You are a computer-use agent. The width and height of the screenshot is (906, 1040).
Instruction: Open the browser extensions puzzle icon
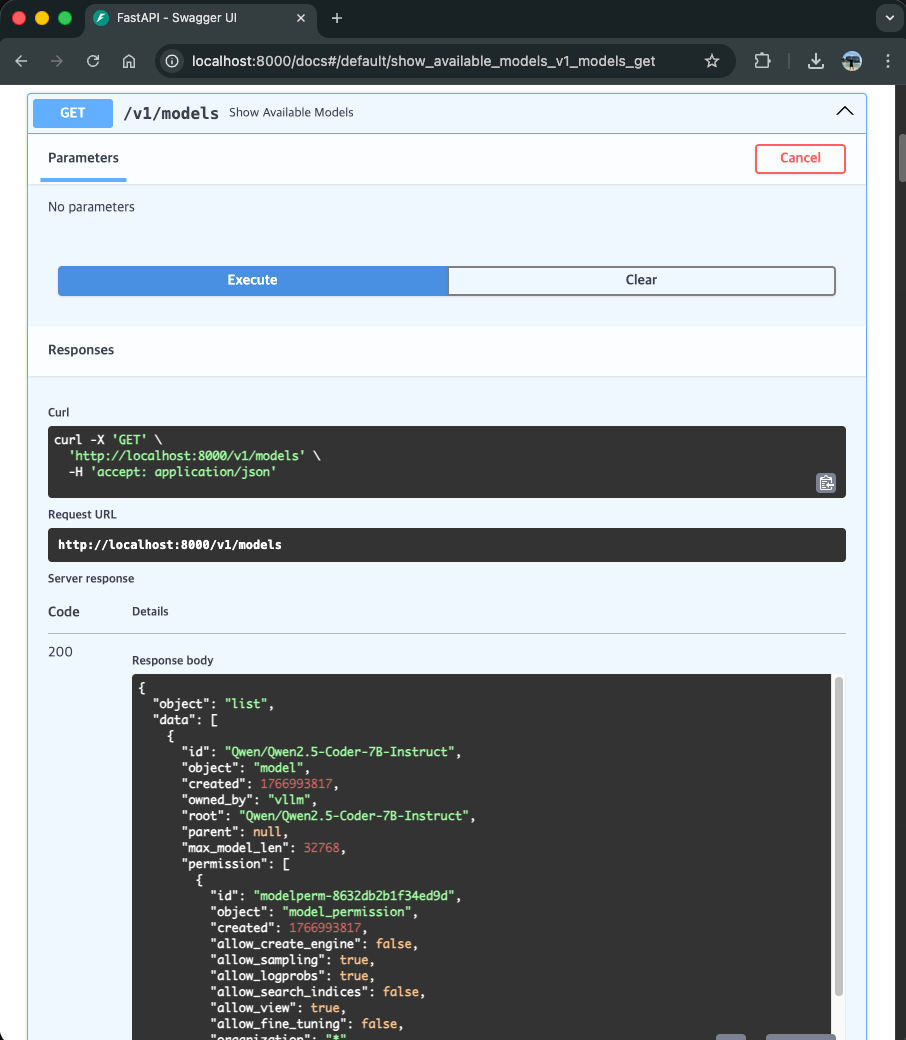click(762, 62)
